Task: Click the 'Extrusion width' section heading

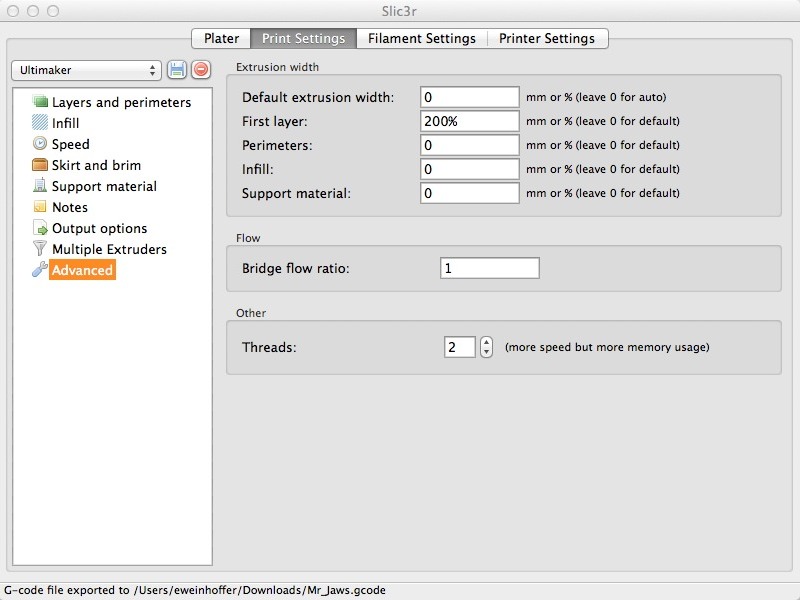Action: point(277,67)
